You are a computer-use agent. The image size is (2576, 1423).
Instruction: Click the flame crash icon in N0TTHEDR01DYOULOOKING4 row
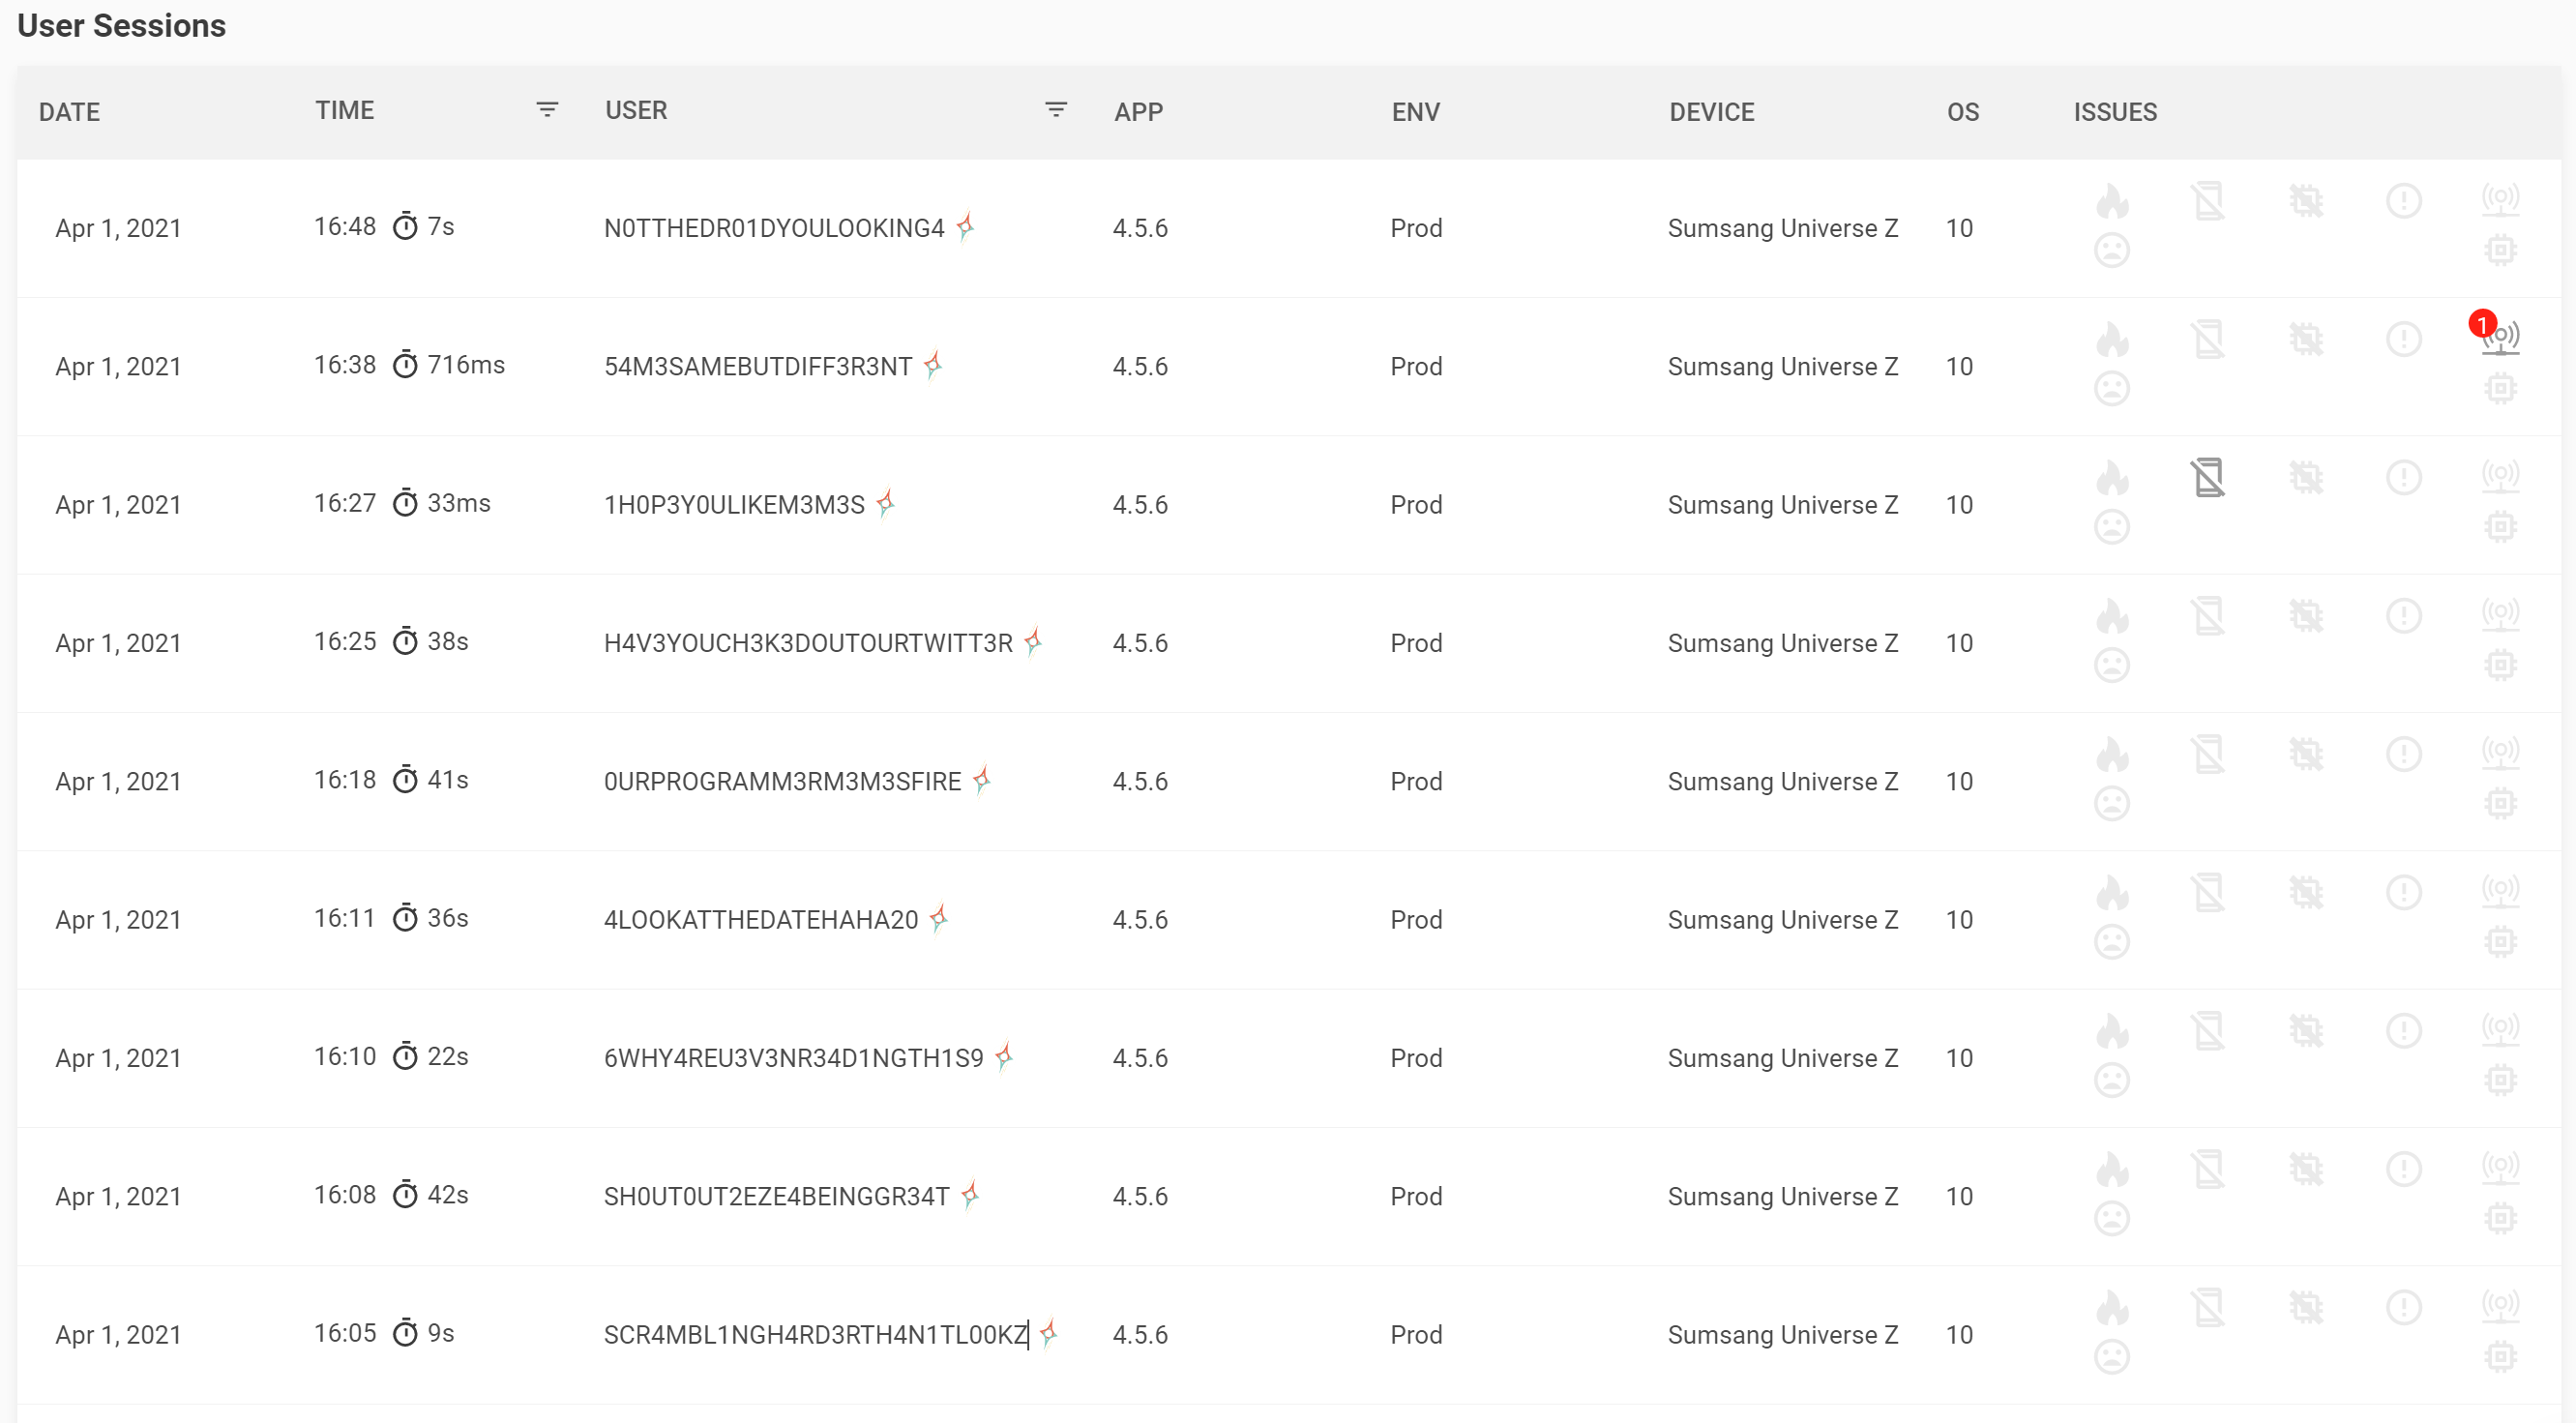pyautogui.click(x=2112, y=201)
